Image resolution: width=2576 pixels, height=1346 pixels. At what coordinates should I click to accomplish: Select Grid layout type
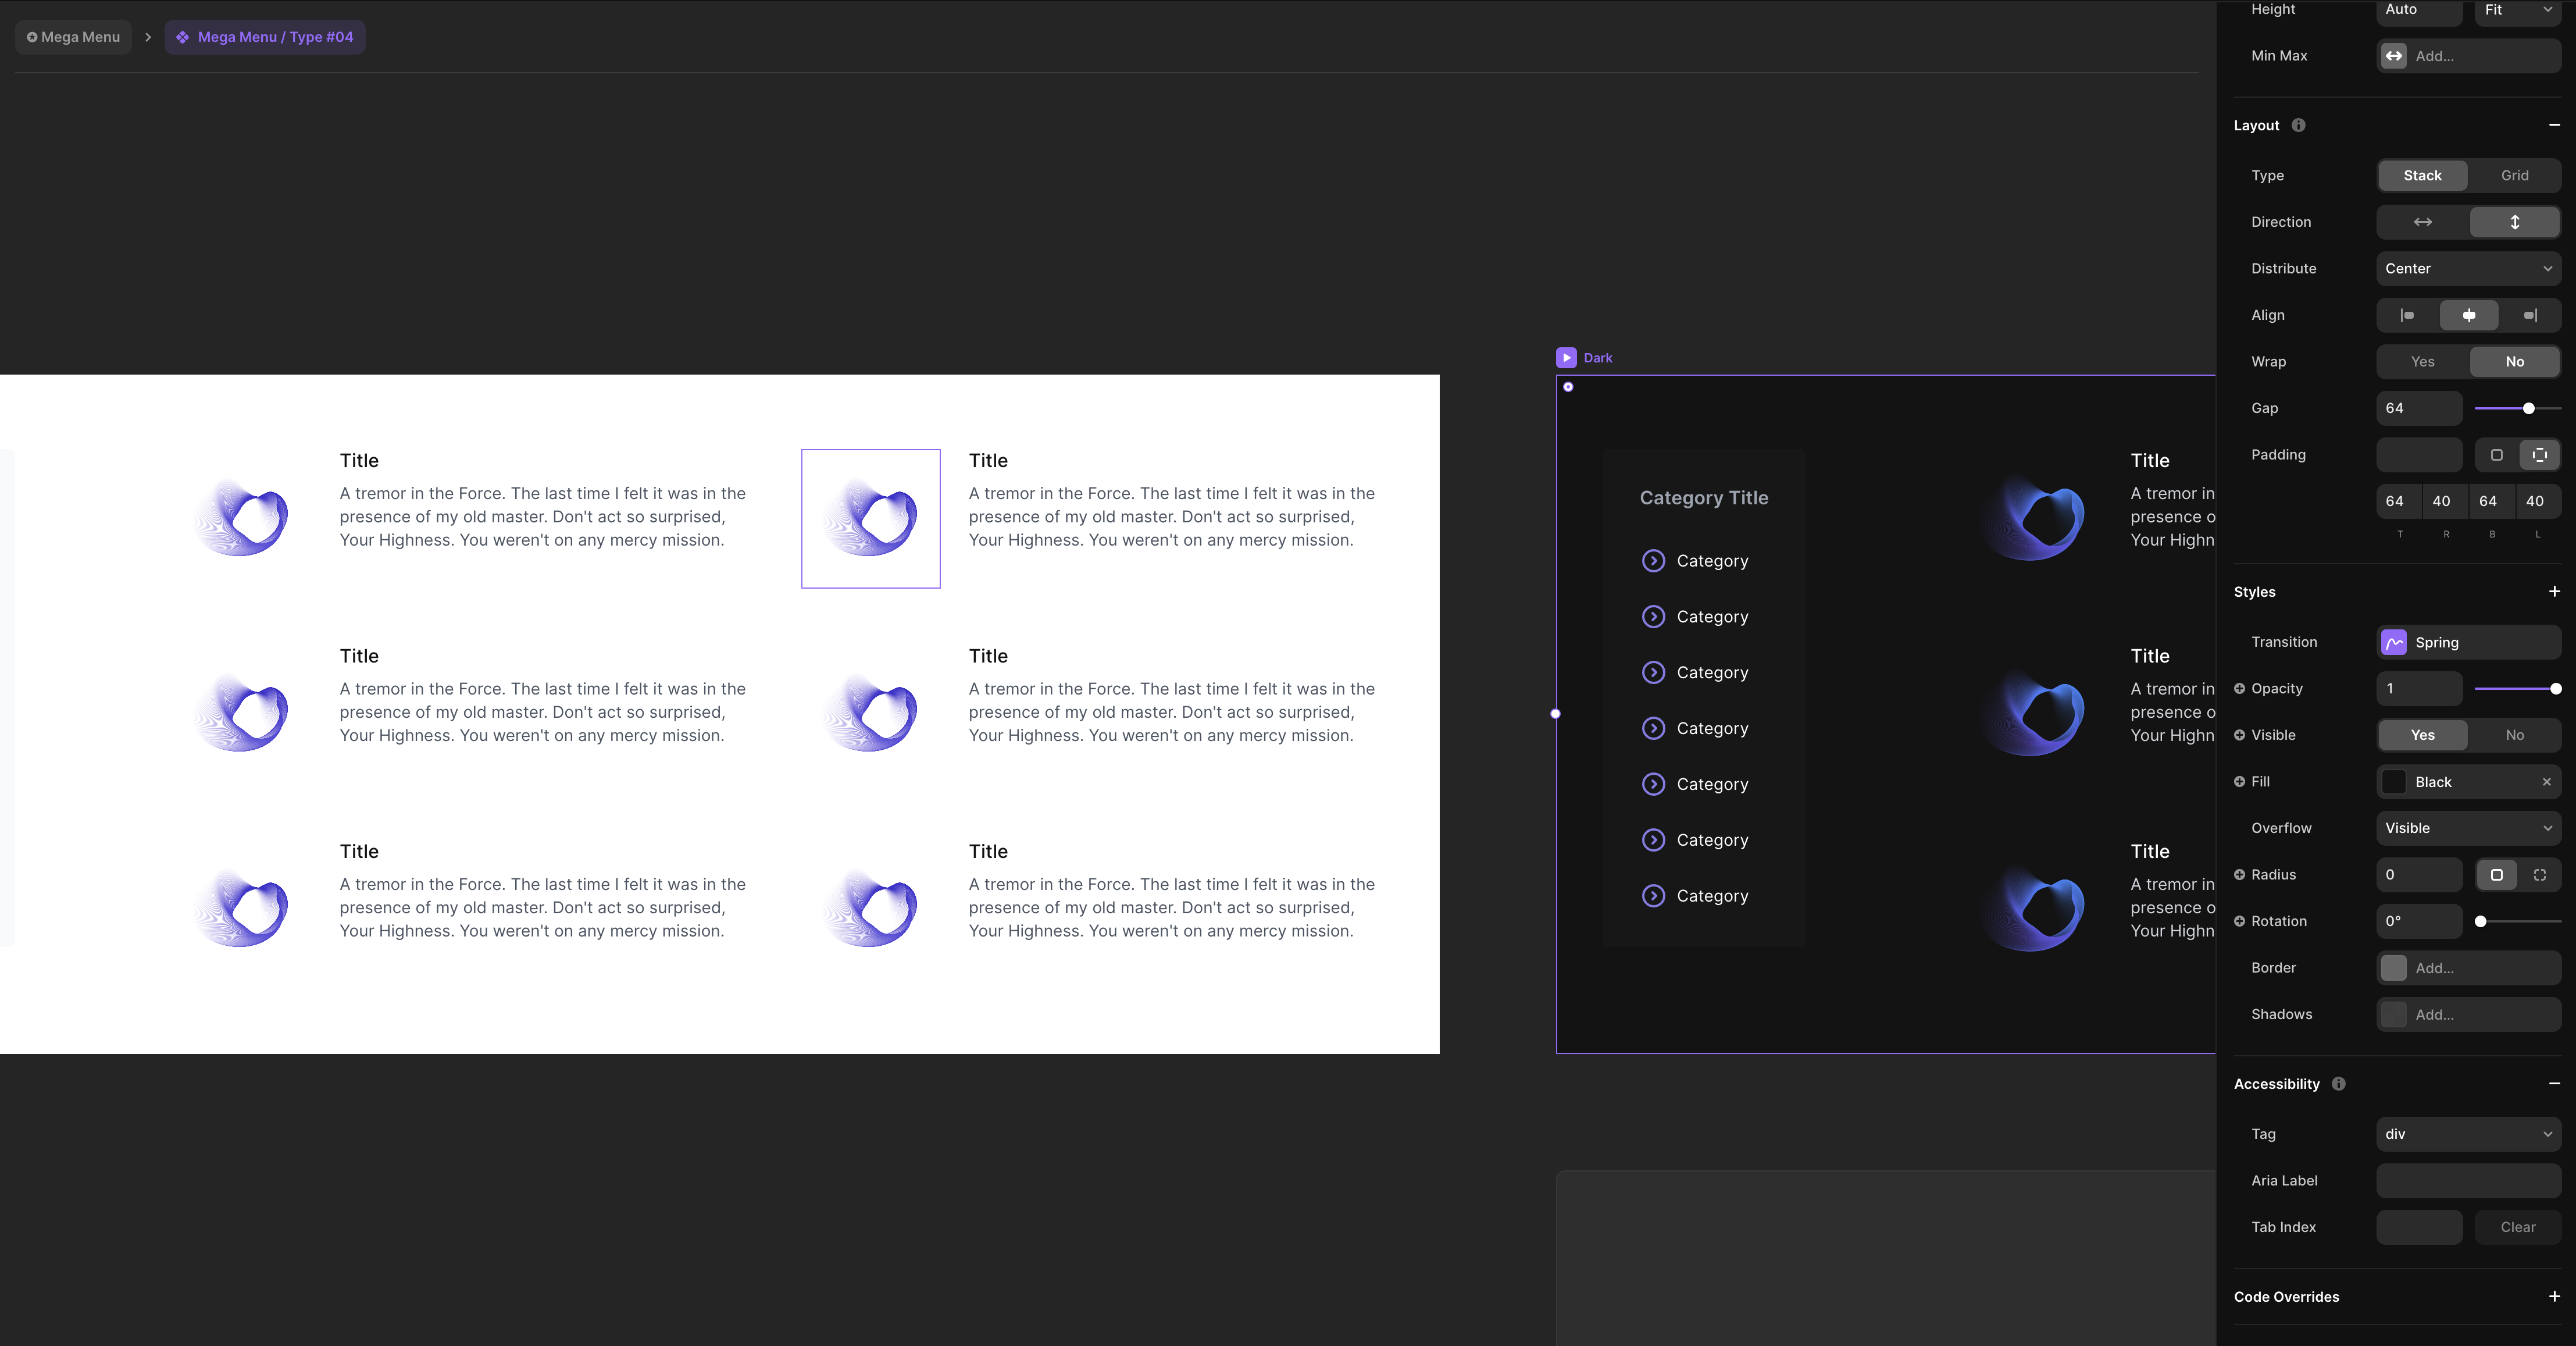(x=2514, y=175)
